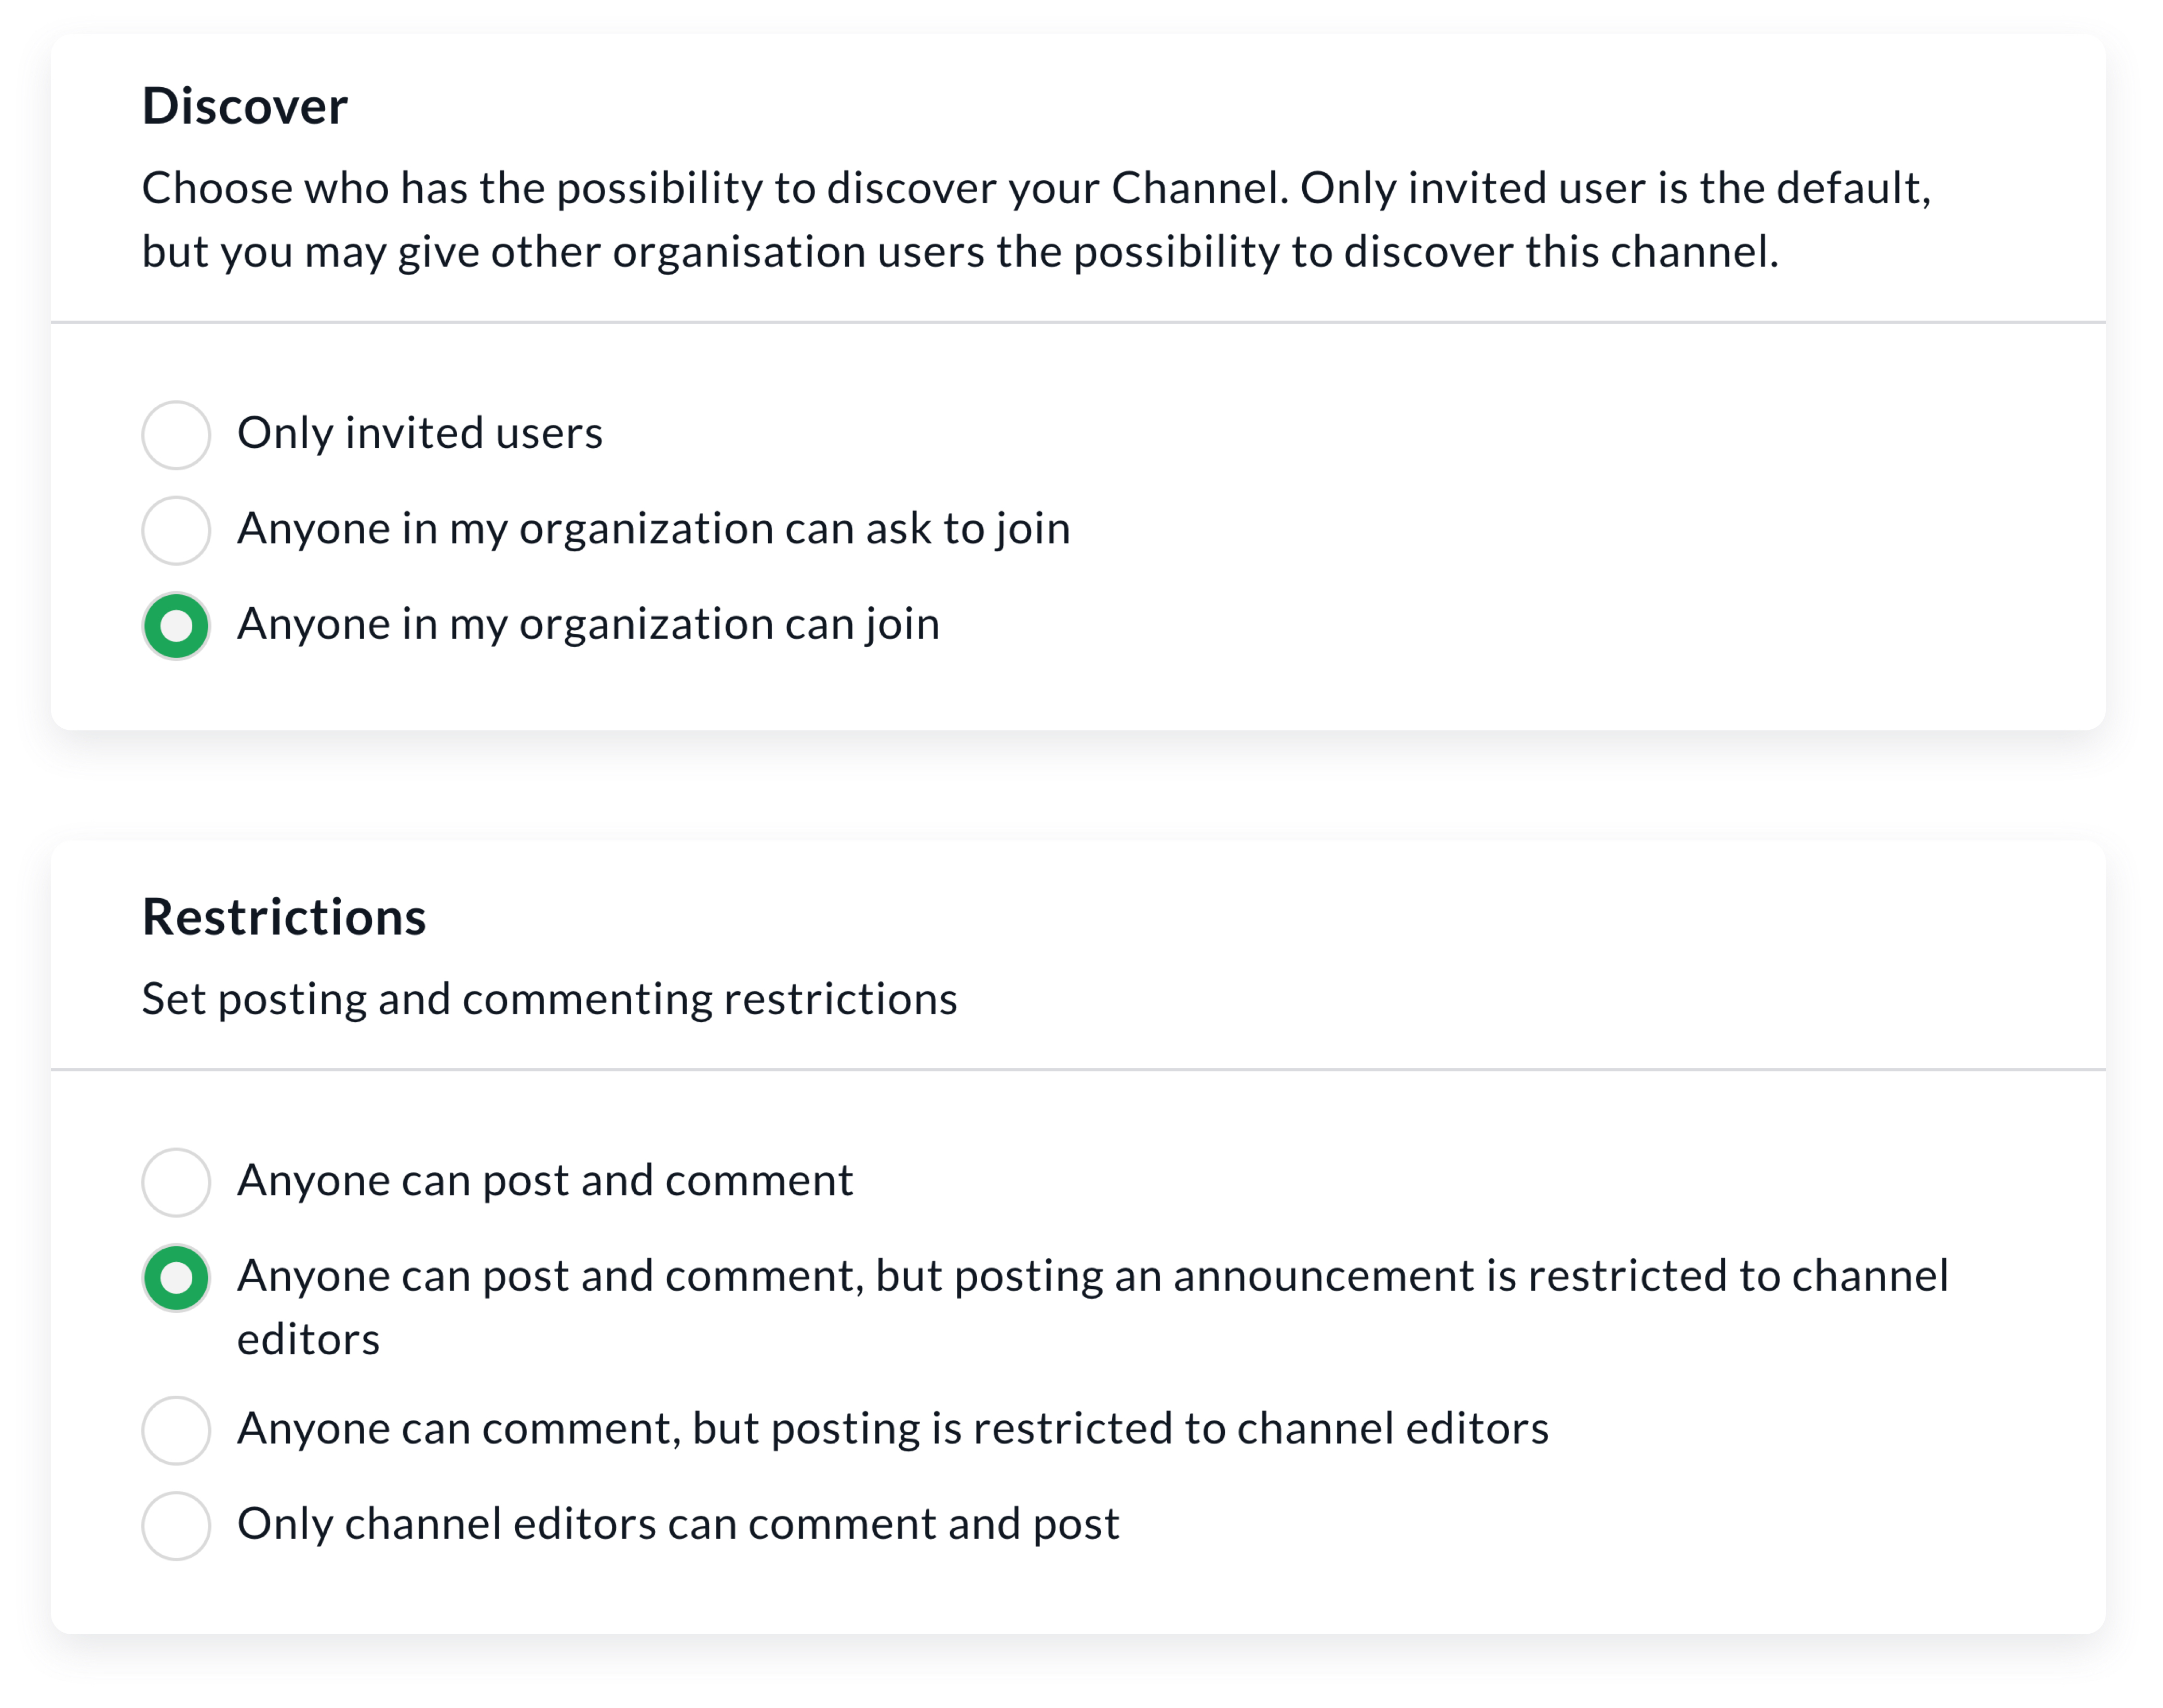Select the "Only invited users" radio button
This screenshot has height=1708, width=2163.
[176, 435]
